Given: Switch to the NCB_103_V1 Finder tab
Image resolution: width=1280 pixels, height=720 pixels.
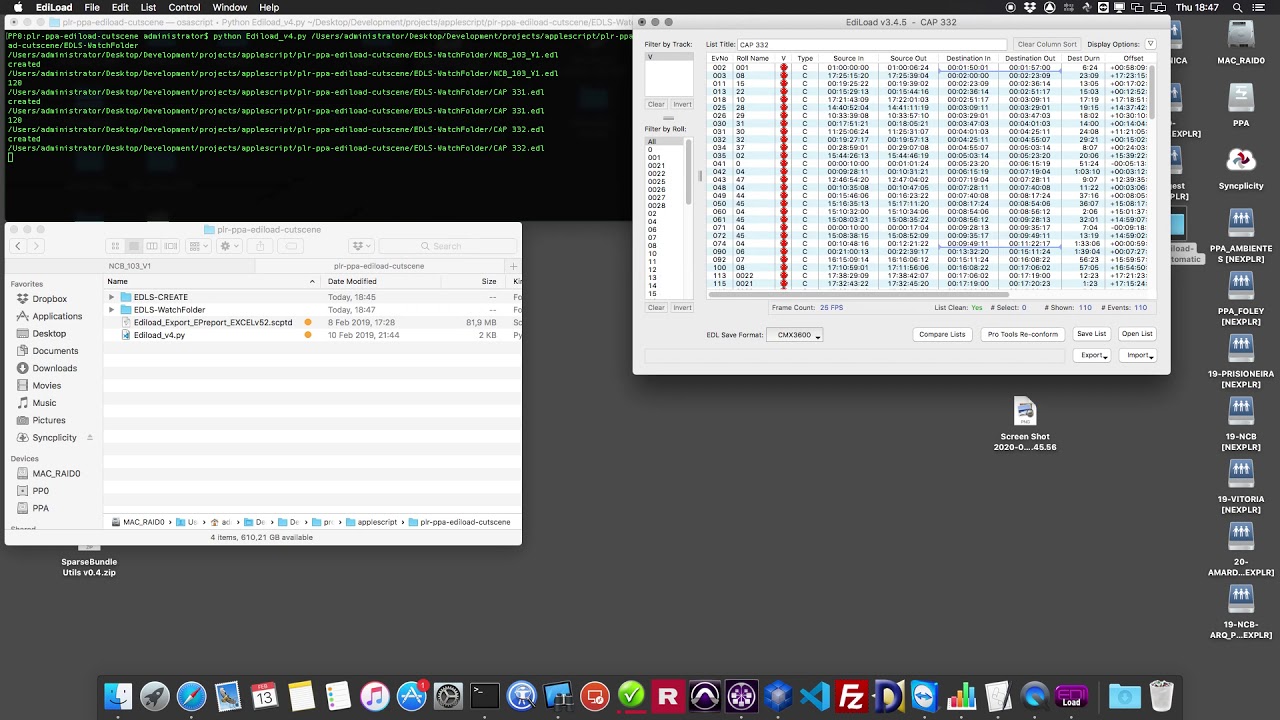Looking at the screenshot, I should pyautogui.click(x=130, y=266).
